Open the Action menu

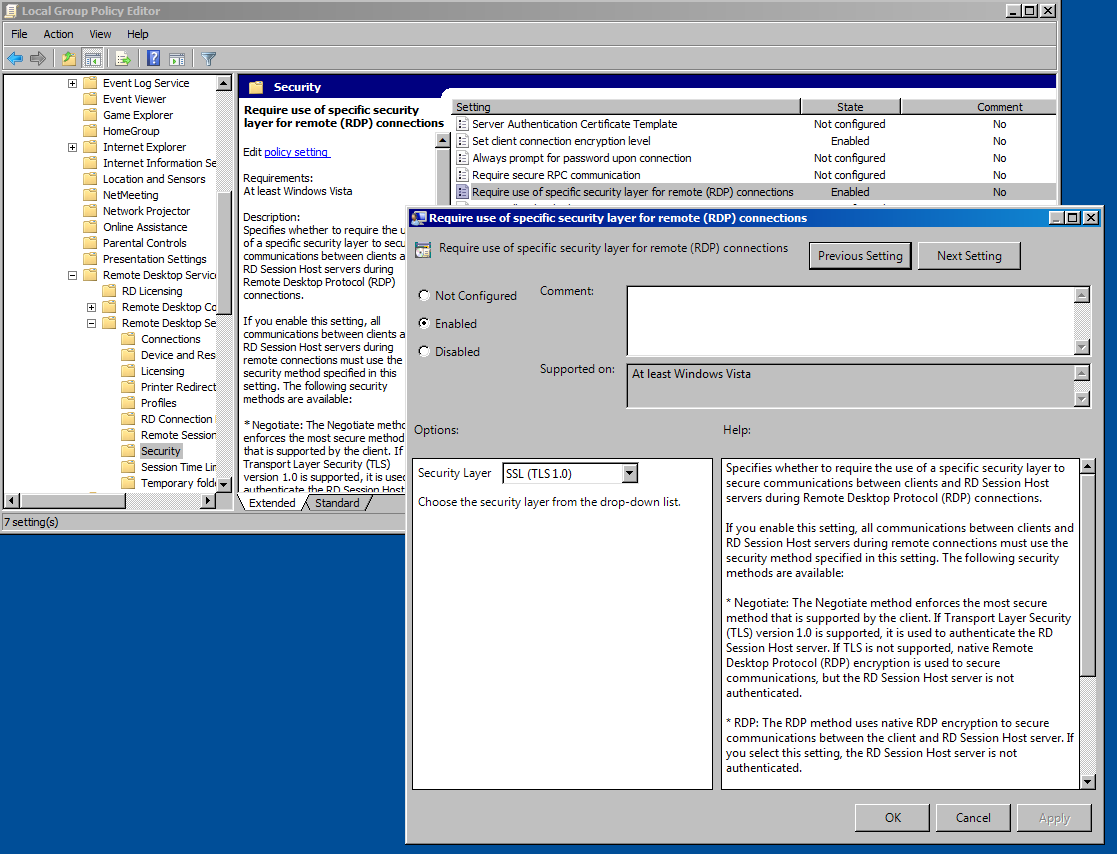pyautogui.click(x=58, y=33)
